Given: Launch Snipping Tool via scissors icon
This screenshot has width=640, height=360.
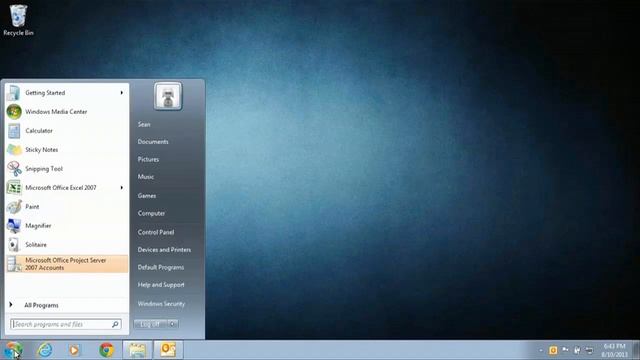Looking at the screenshot, I should point(14,169).
